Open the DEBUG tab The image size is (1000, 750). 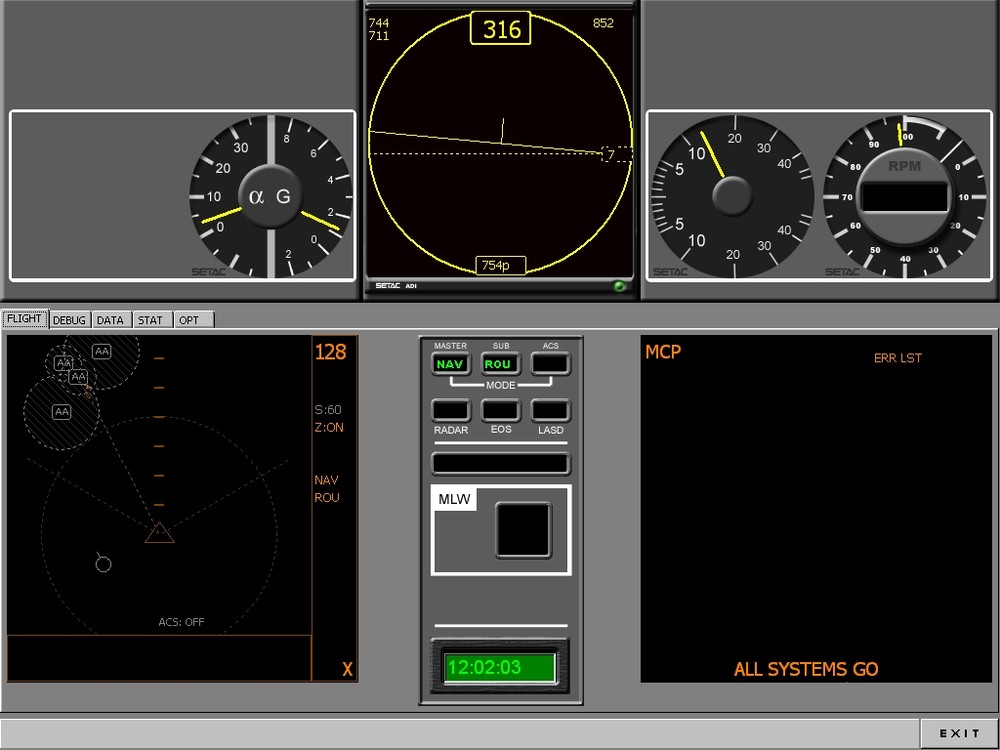(69, 320)
